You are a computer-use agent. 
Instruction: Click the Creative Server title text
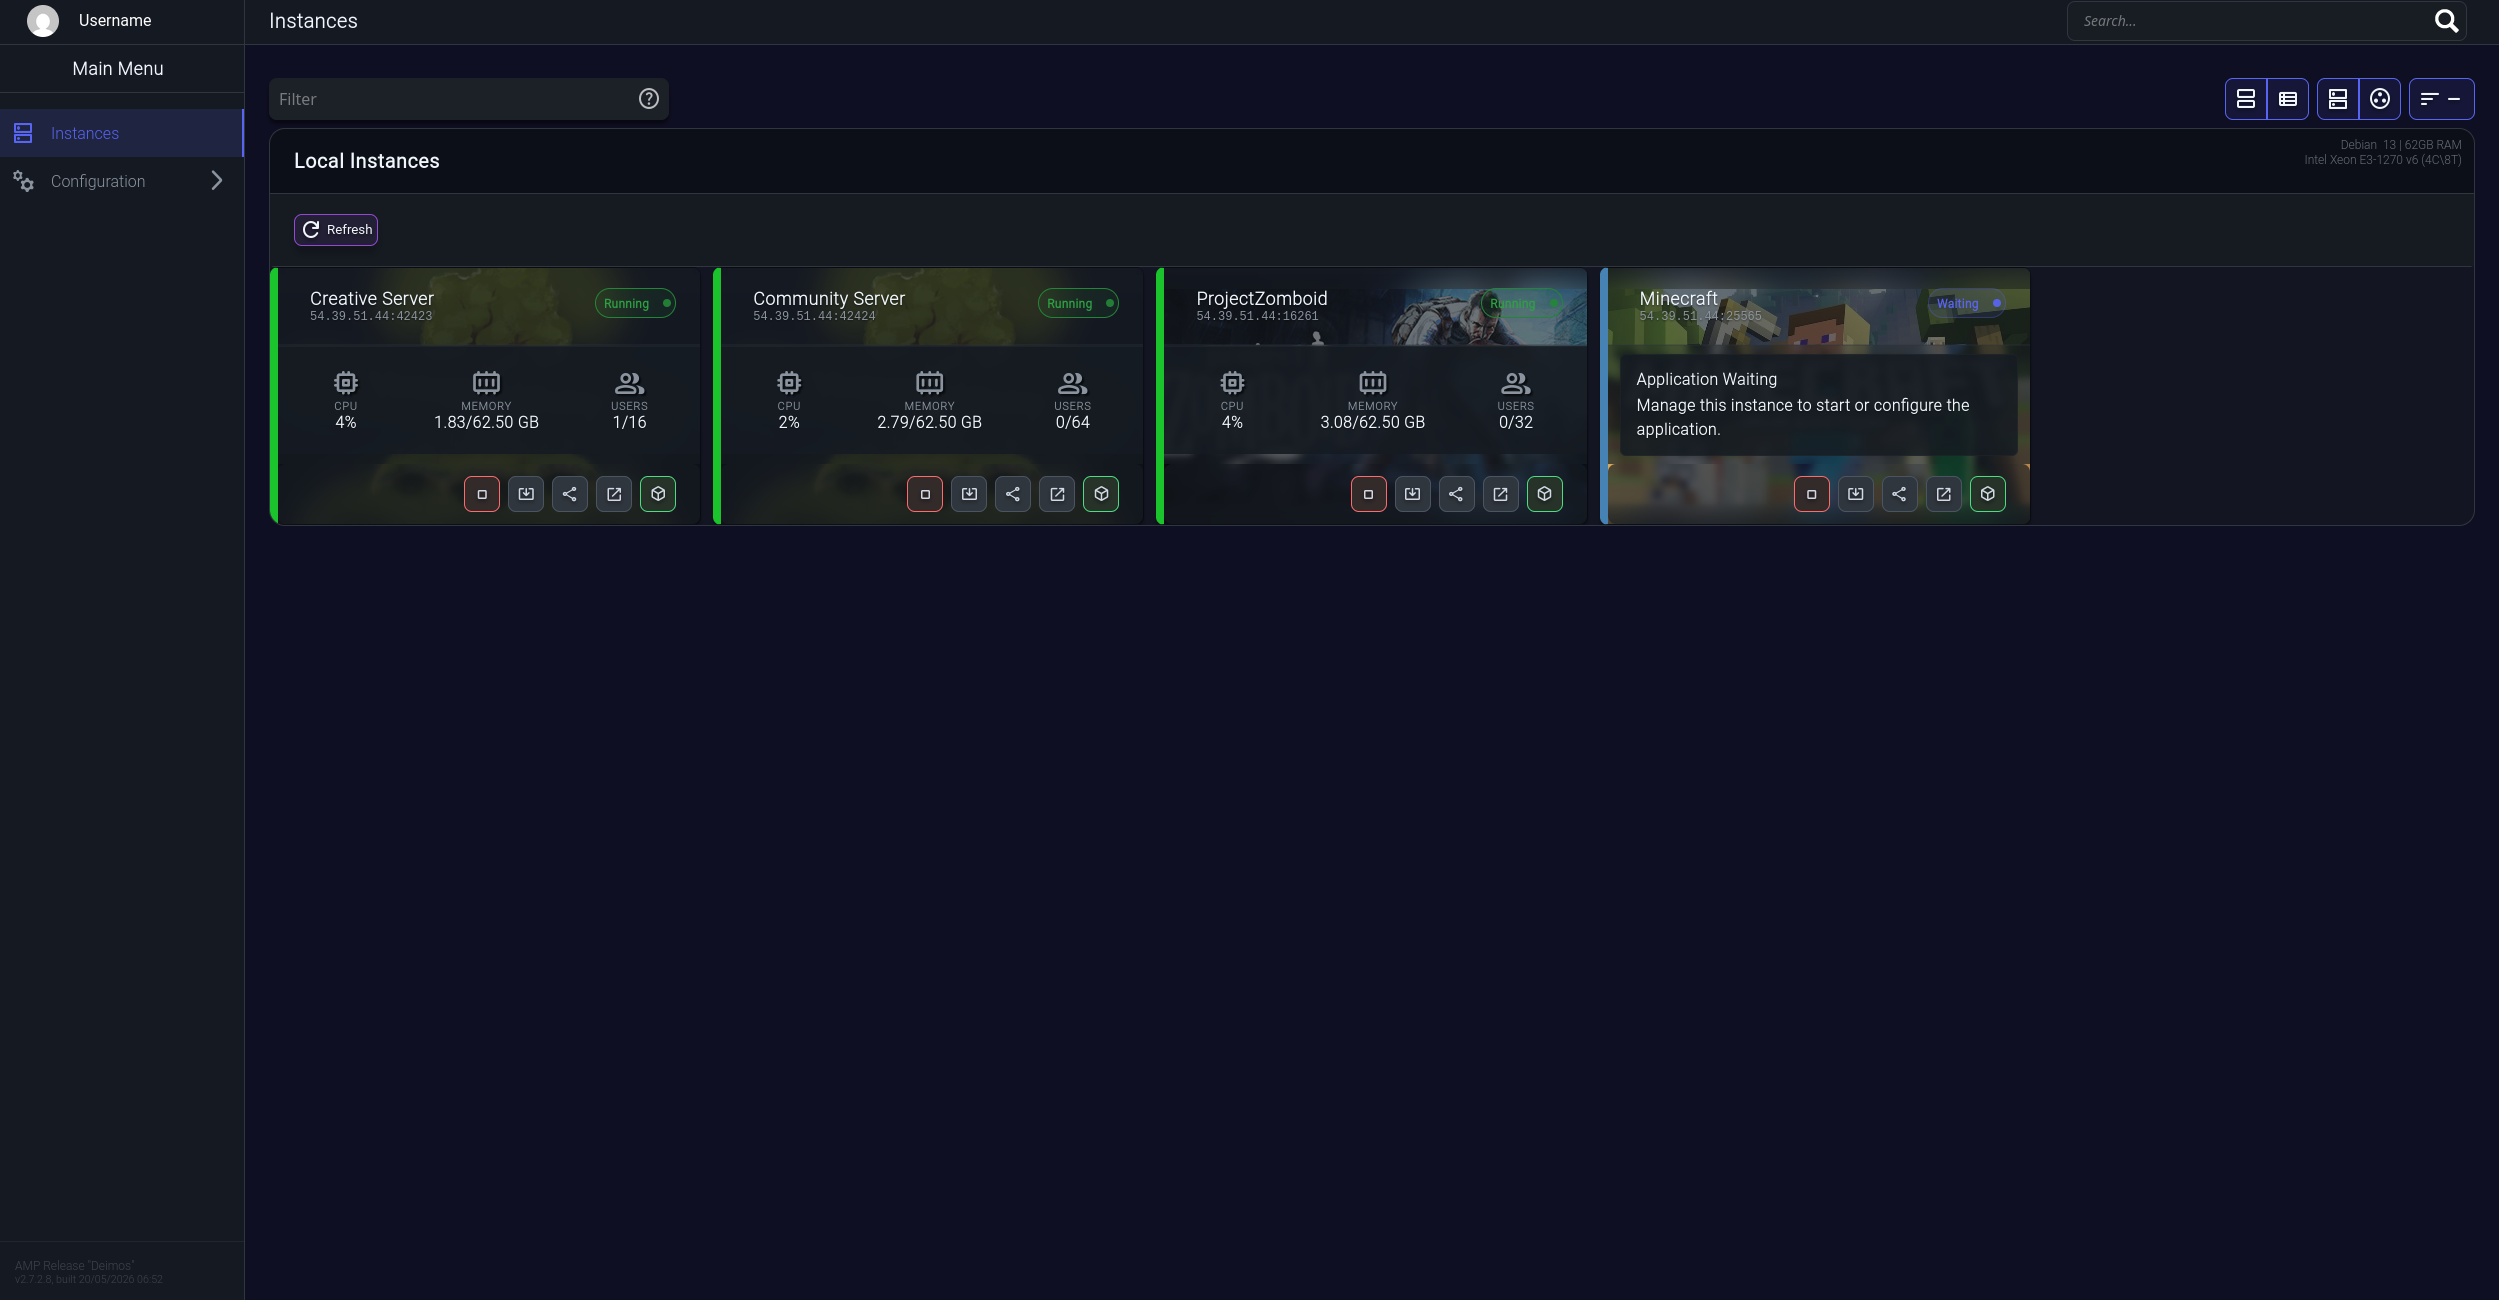tap(372, 299)
